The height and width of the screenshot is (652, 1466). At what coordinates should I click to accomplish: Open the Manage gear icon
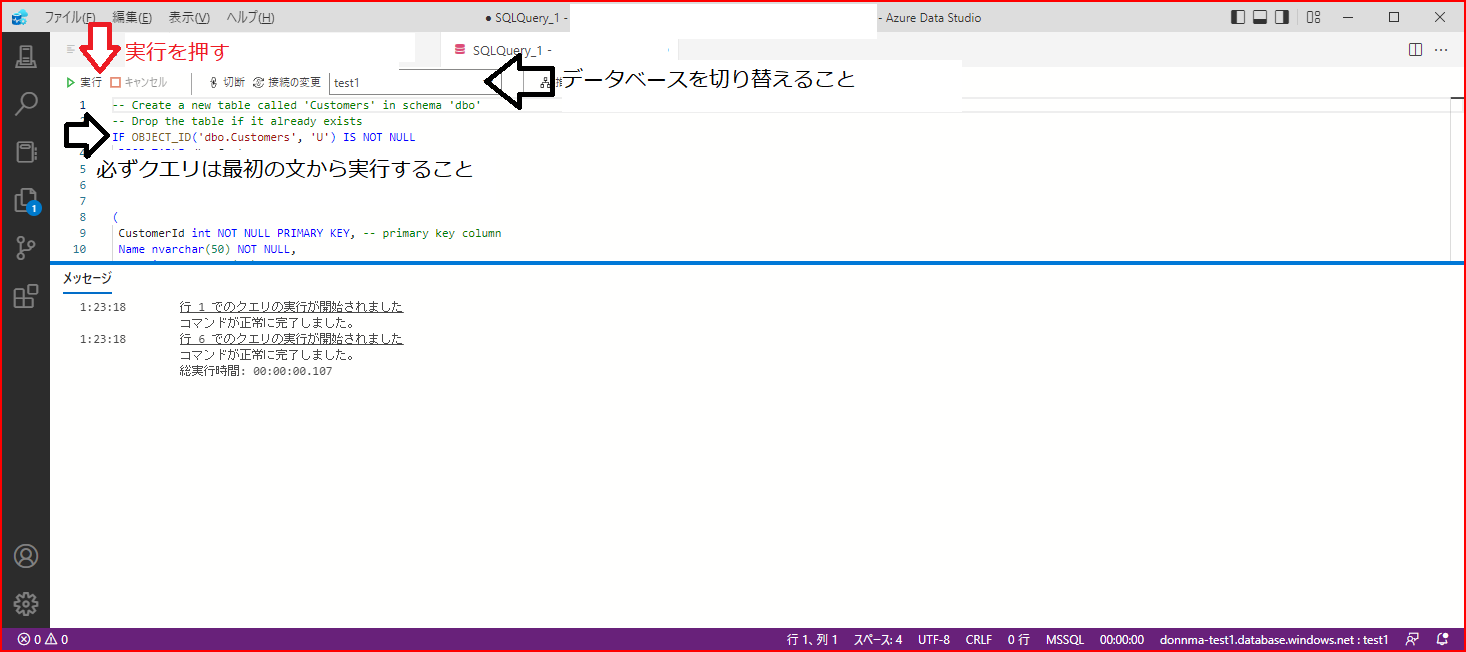point(26,604)
